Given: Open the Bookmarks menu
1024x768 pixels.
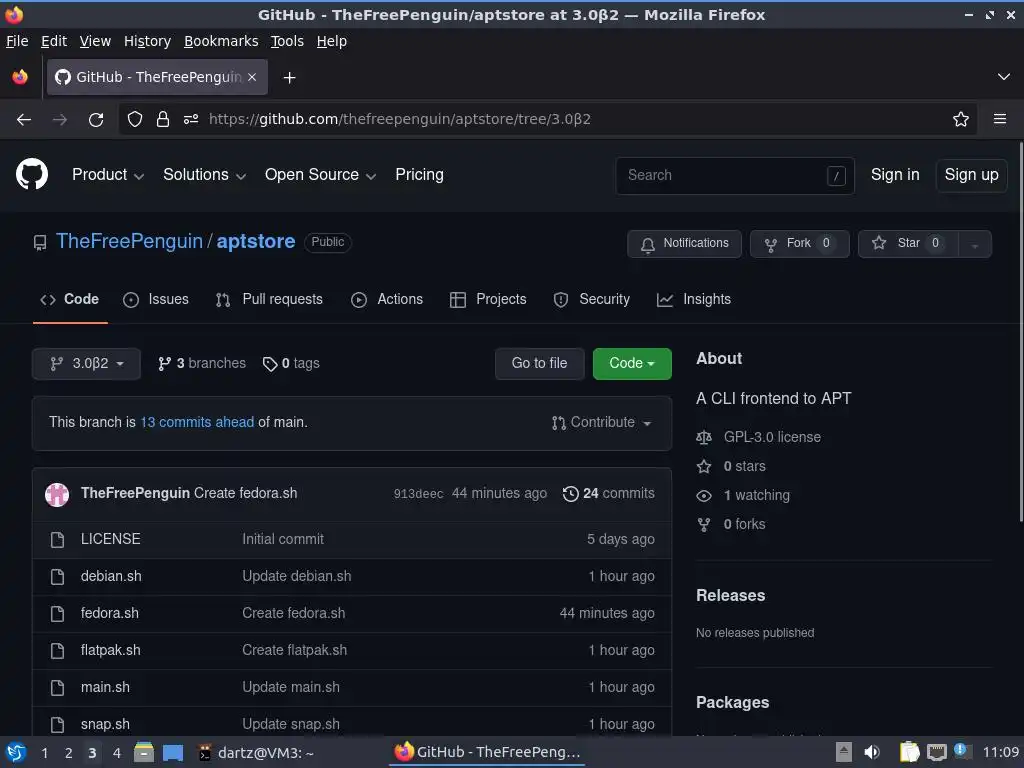Looking at the screenshot, I should (221, 41).
